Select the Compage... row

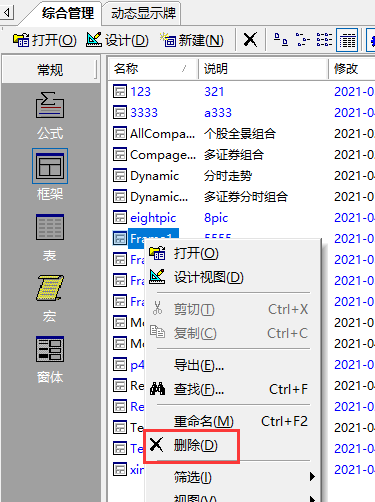243,155
